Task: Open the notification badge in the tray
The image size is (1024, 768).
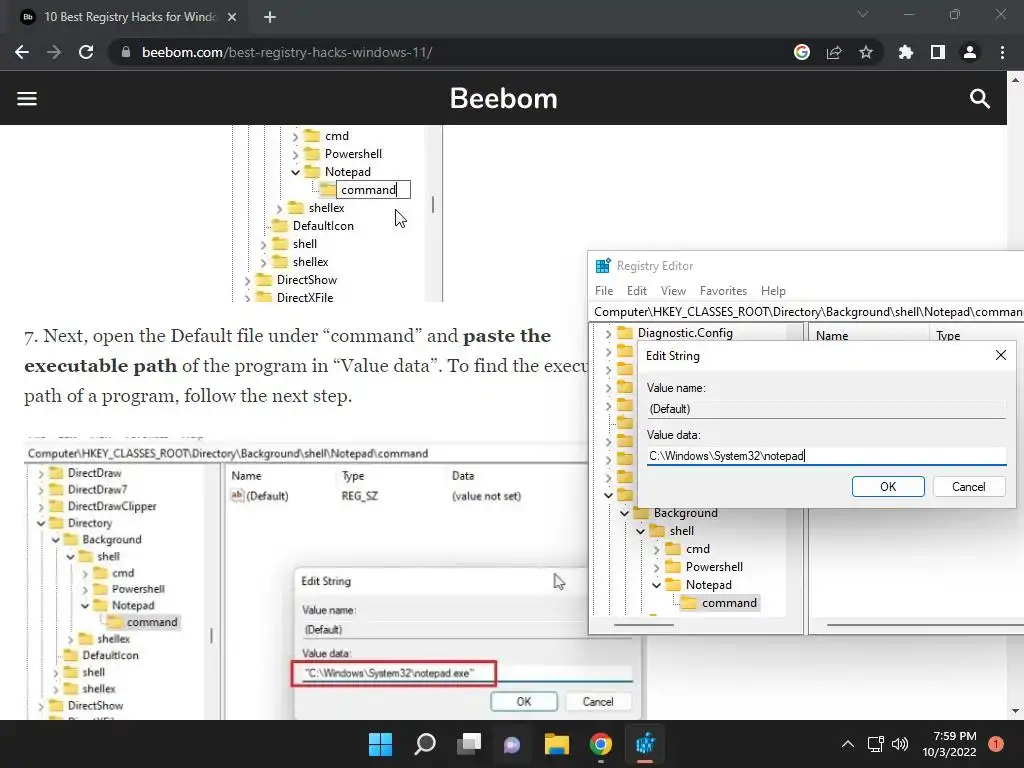Action: click(x=995, y=744)
